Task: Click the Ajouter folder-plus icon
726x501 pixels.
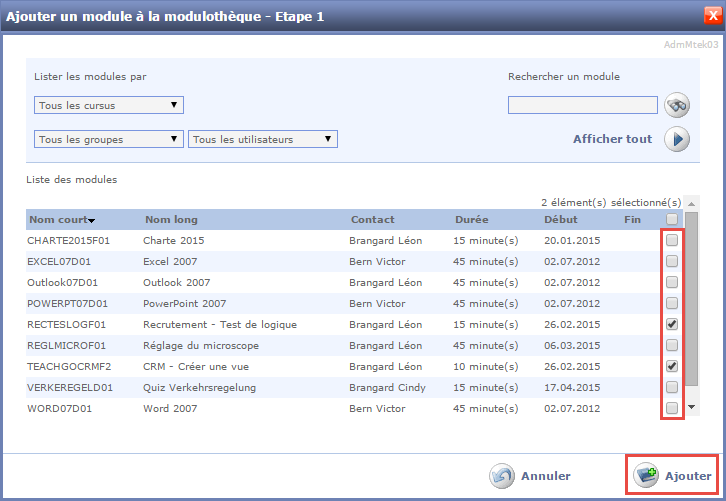Action: point(646,476)
